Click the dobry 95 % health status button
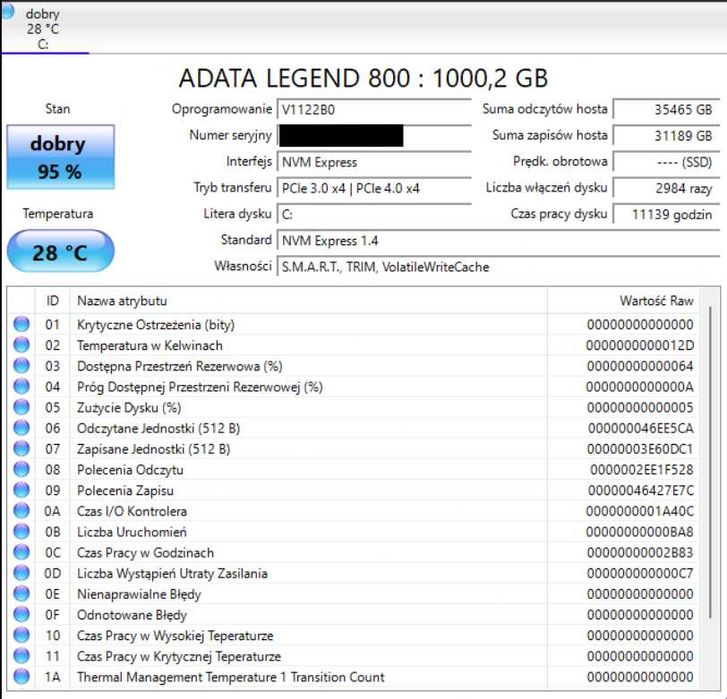The width and height of the screenshot is (727, 699). pyautogui.click(x=60, y=157)
